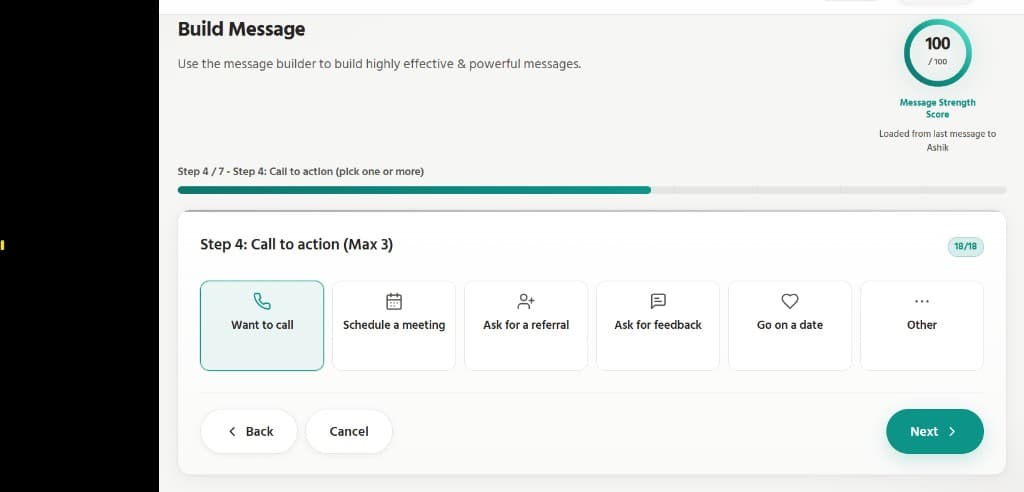Choose the "Ask for feedback" text

pyautogui.click(x=658, y=325)
